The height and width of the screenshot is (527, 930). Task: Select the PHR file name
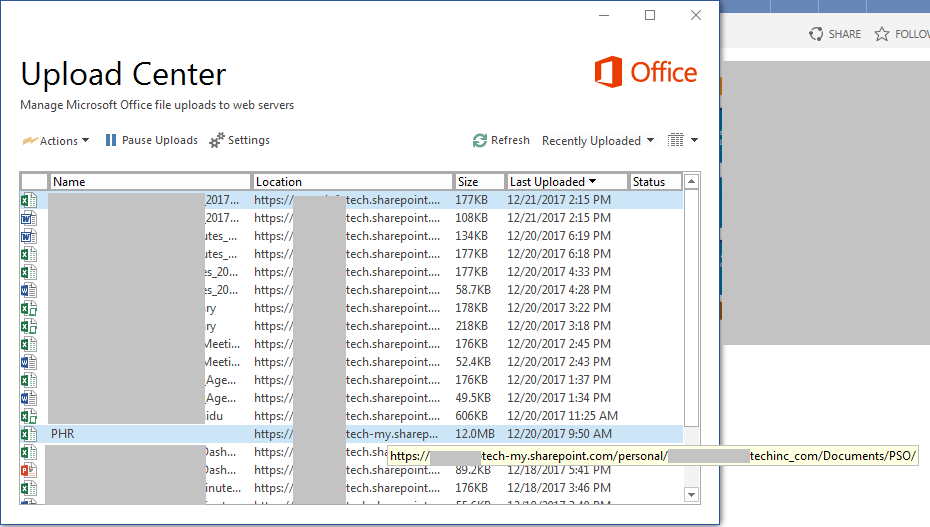click(63, 434)
